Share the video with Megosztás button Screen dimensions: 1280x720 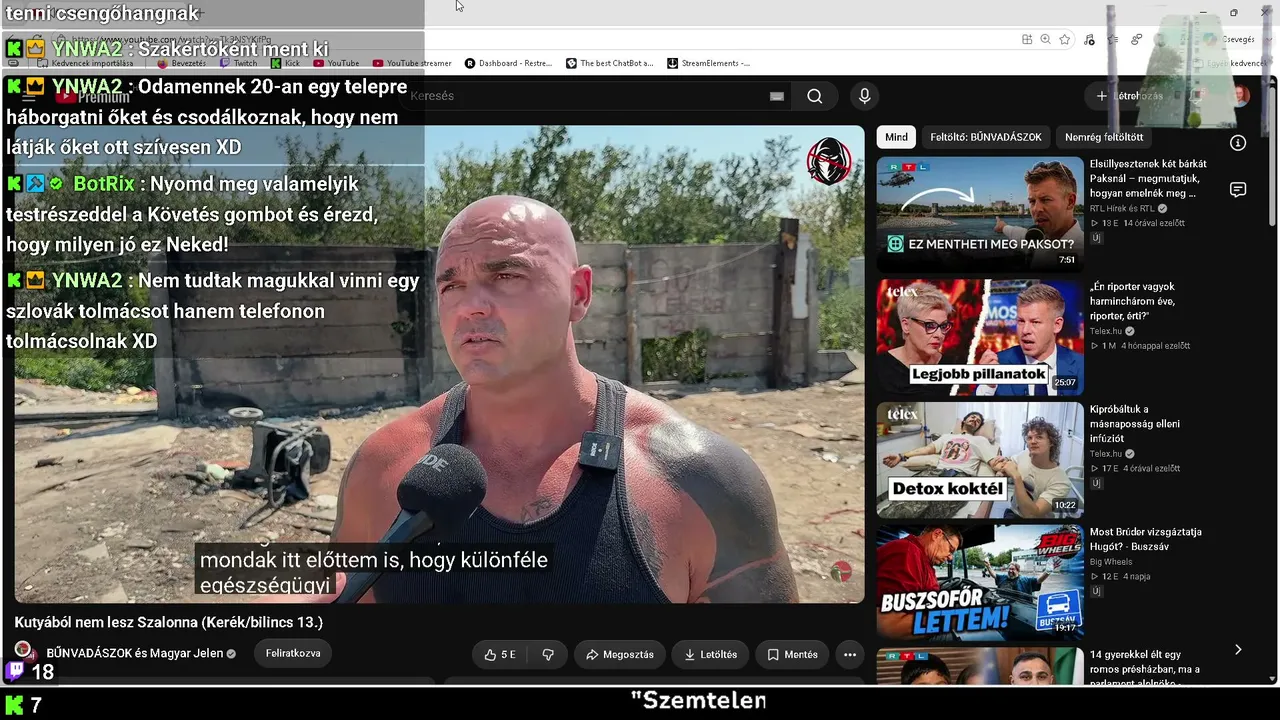tap(620, 655)
